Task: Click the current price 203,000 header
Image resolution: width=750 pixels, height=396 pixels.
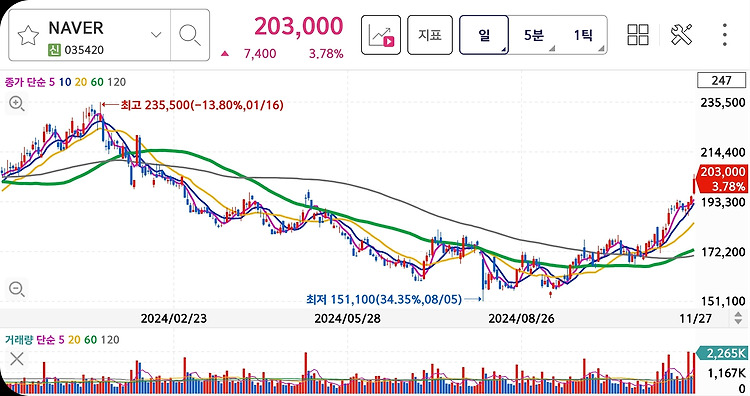Action: (x=298, y=26)
